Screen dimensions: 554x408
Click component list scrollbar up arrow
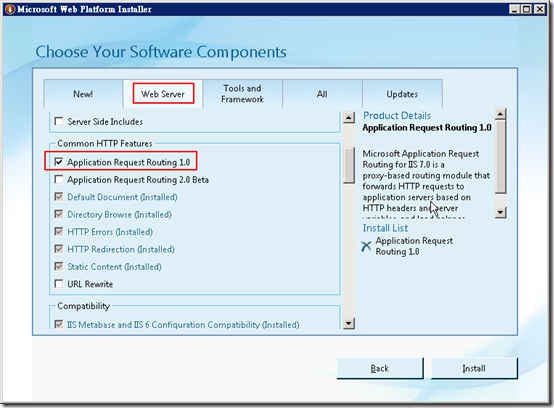point(349,118)
